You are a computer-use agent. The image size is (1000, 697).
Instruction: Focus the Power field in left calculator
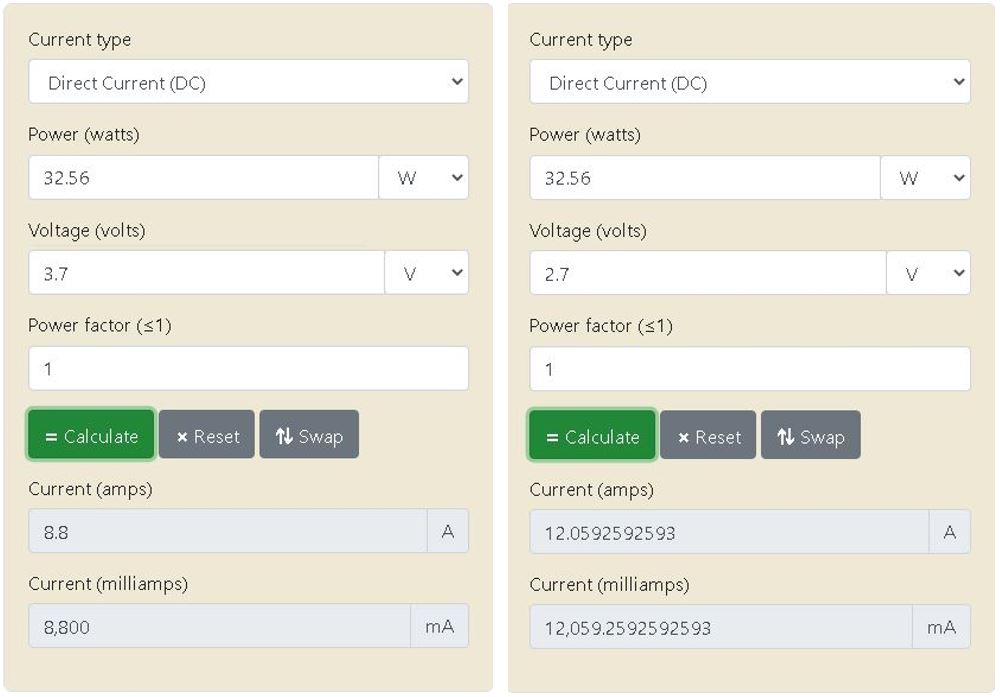coord(203,178)
